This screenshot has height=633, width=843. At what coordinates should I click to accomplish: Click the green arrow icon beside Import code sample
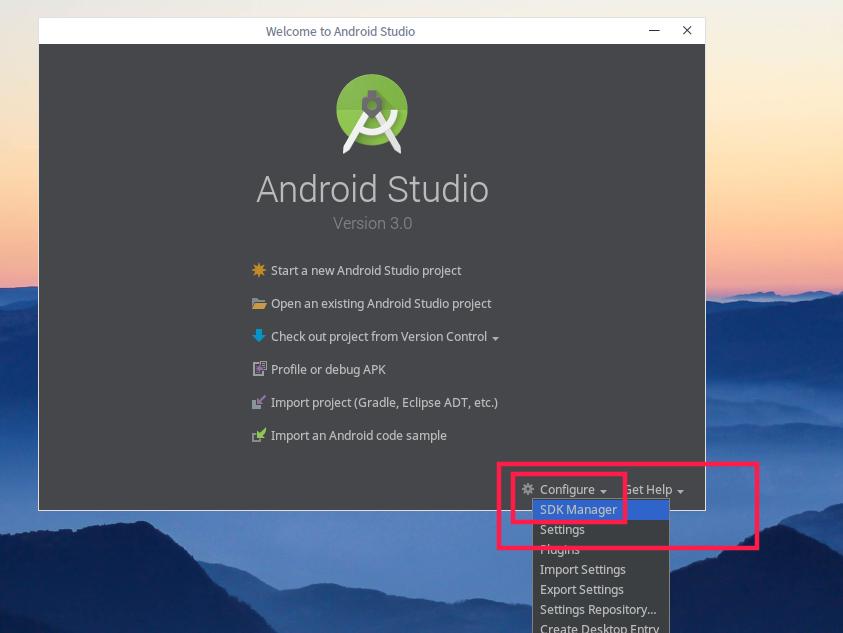tap(259, 435)
